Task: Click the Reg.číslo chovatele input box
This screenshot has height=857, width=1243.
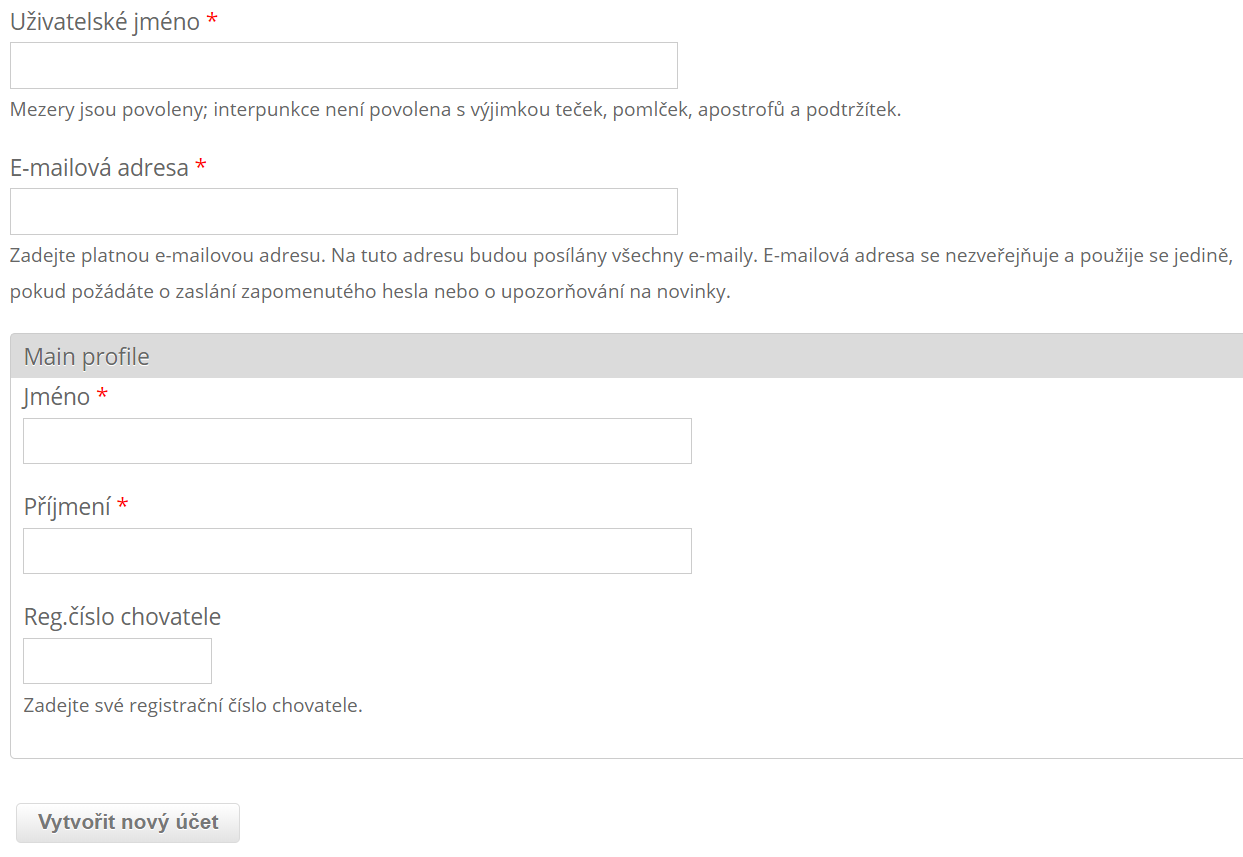Action: [x=117, y=661]
